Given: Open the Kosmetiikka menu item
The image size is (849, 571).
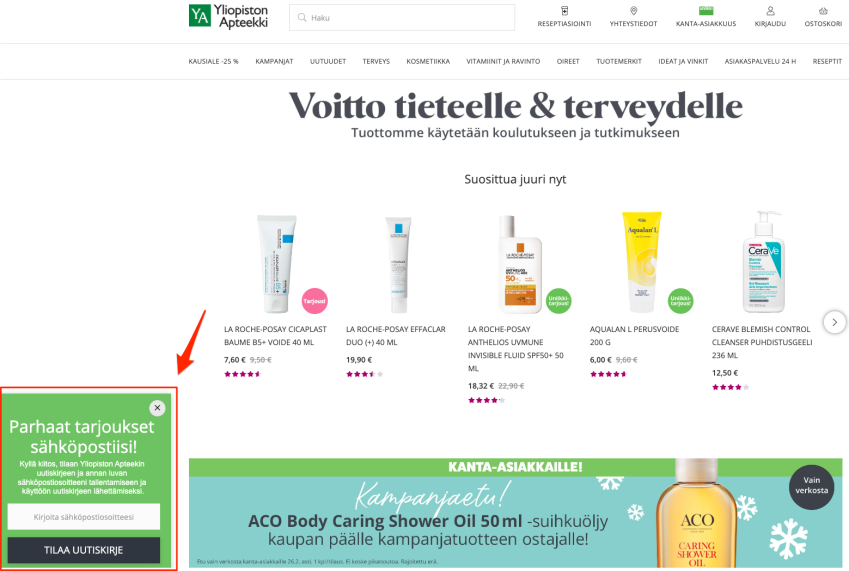Looking at the screenshot, I should [428, 61].
